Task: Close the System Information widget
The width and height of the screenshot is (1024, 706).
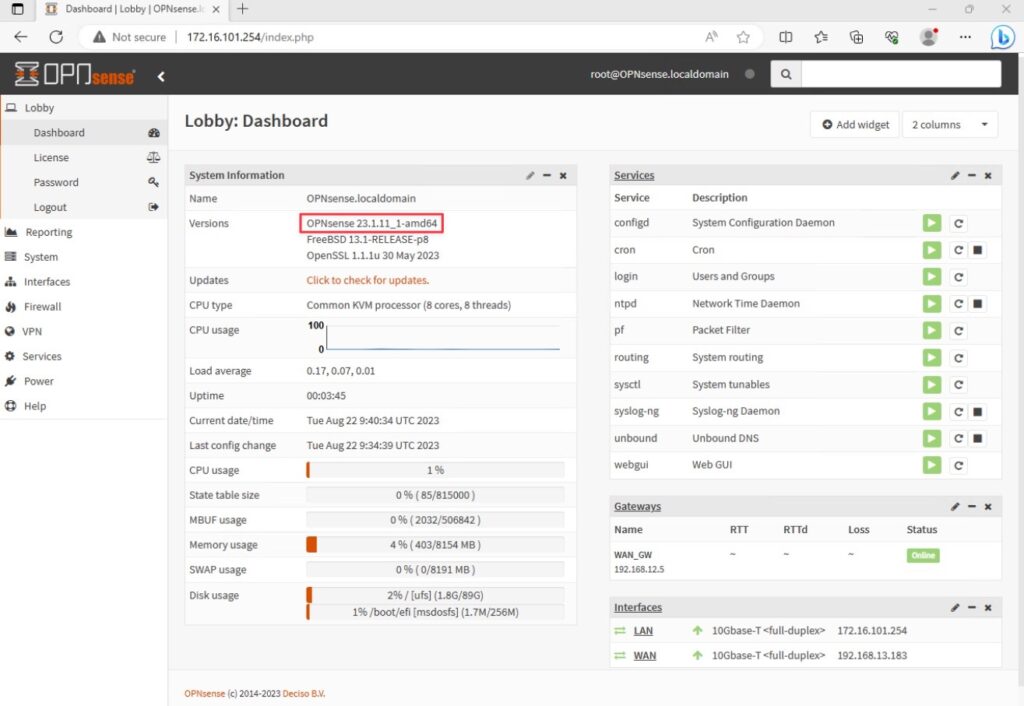Action: [x=563, y=176]
